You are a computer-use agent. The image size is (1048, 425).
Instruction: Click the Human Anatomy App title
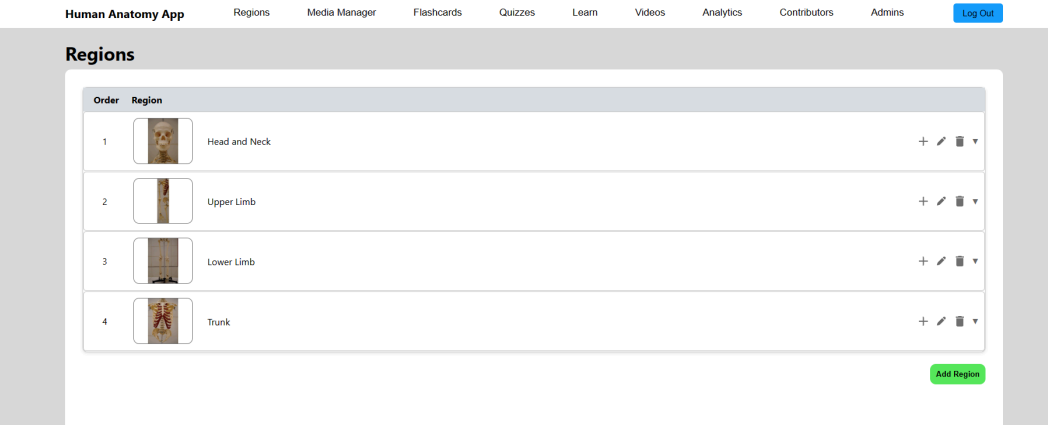[124, 14]
